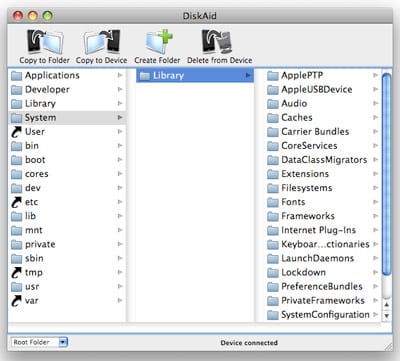This screenshot has width=400, height=361.
Task: Select the Keyboar...ctionaries folder row
Action: pyautogui.click(x=323, y=244)
